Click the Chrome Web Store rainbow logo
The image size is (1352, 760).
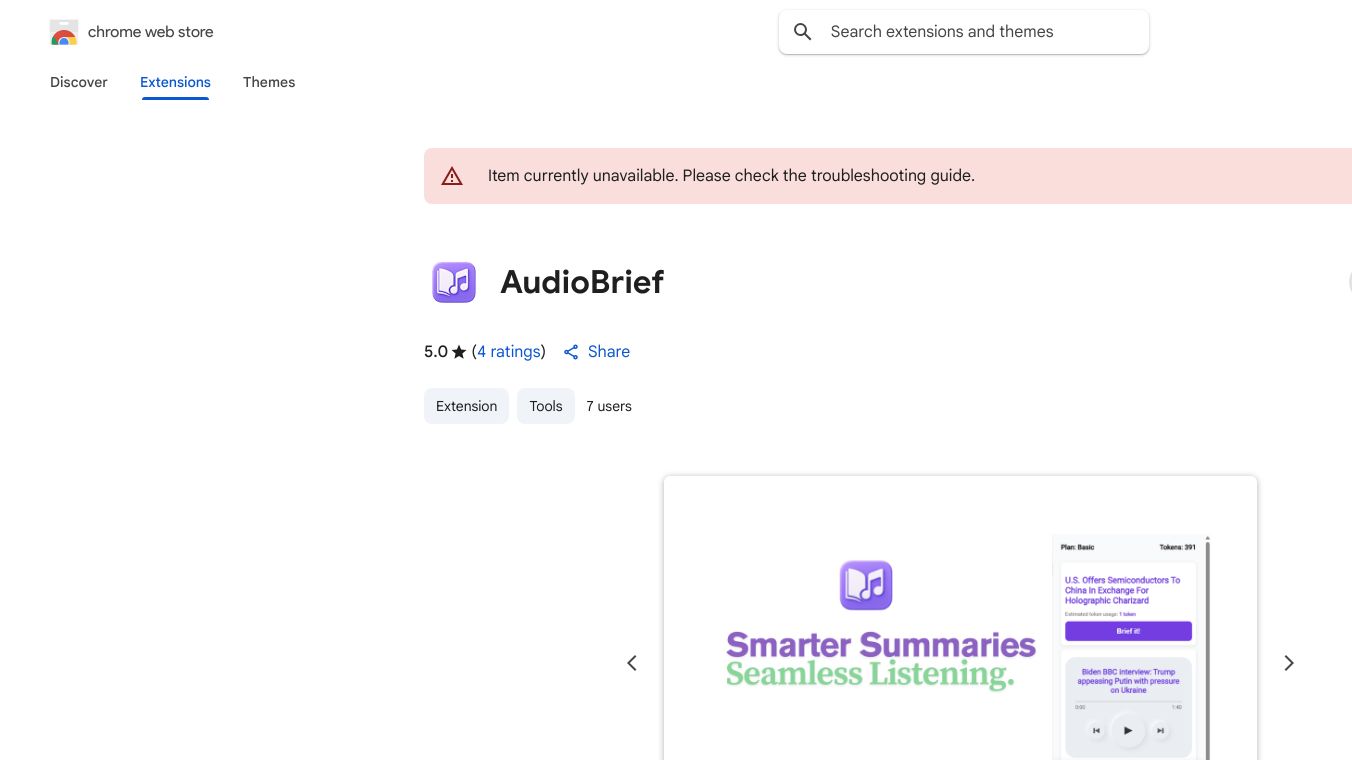click(64, 33)
